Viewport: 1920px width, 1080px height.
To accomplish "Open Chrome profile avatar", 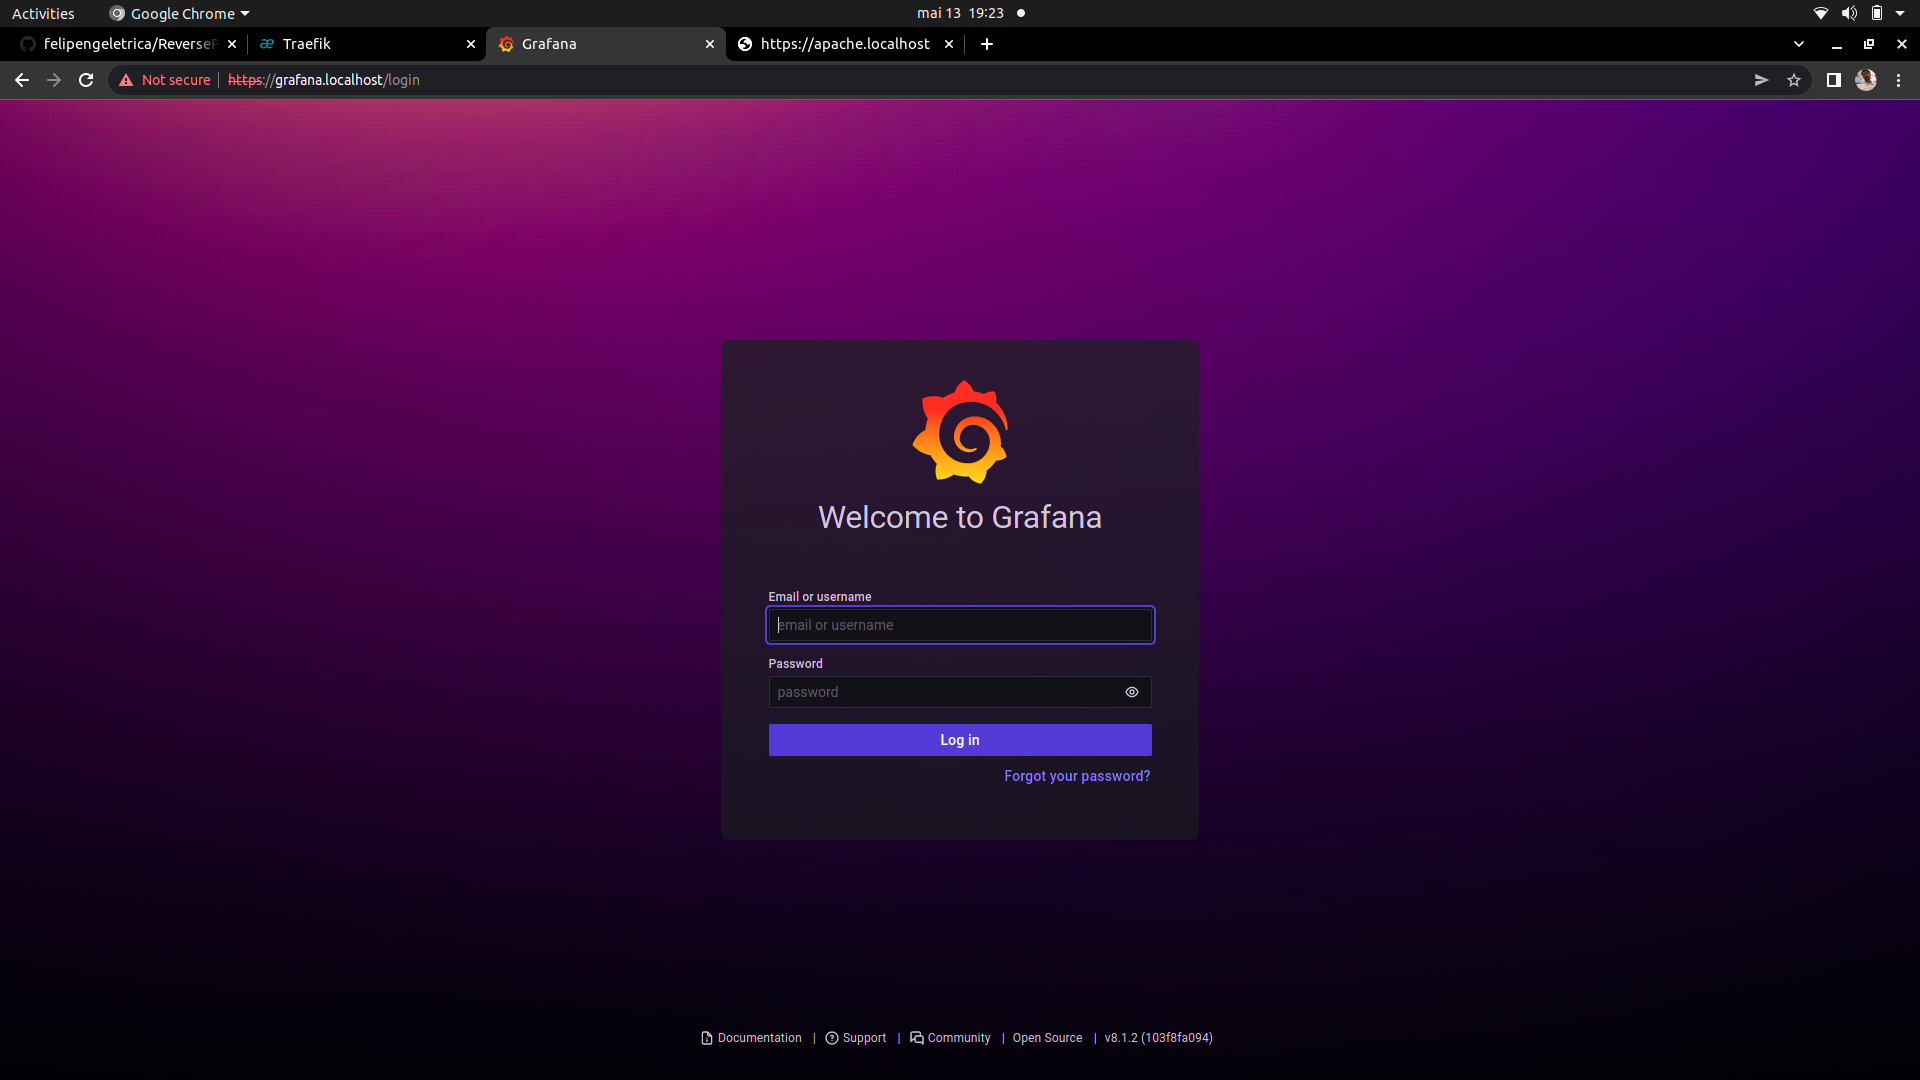I will [1866, 80].
